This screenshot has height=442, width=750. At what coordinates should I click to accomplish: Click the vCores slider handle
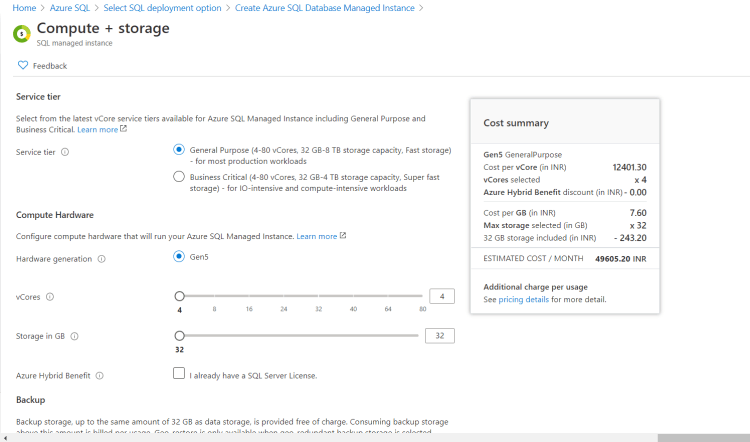(x=179, y=296)
